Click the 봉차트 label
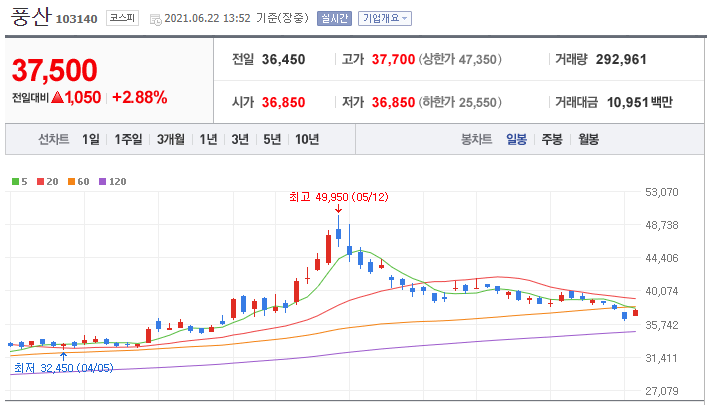This screenshot has height=405, width=707. click(476, 139)
